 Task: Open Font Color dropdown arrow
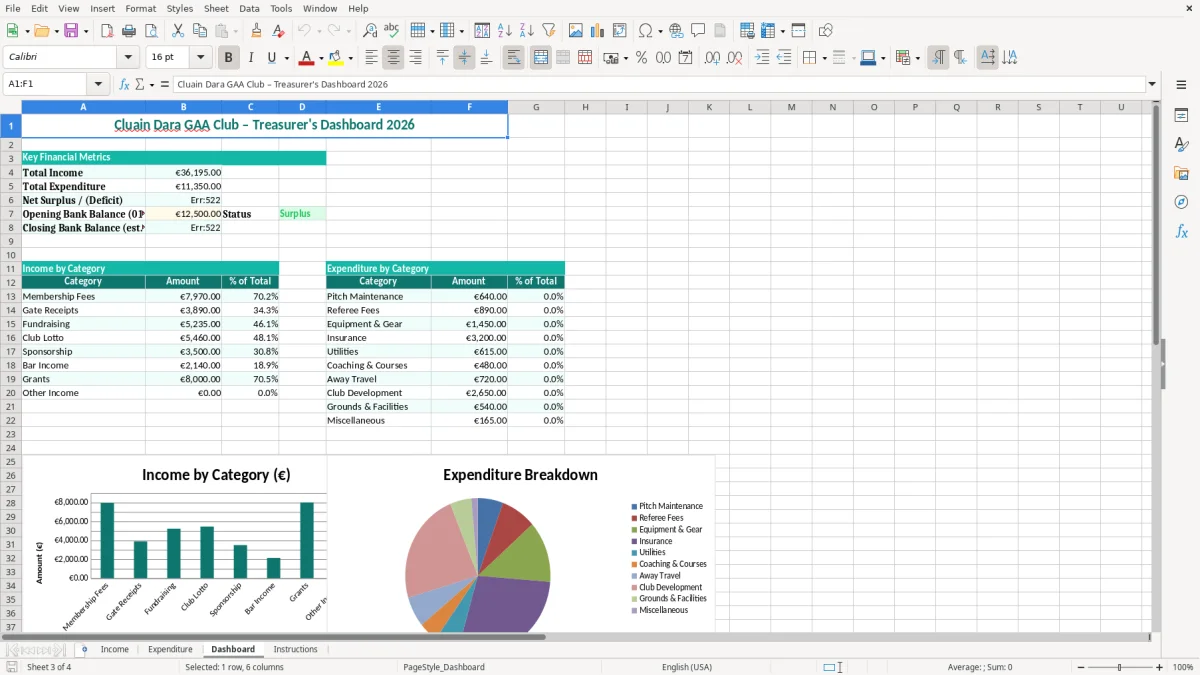320,58
